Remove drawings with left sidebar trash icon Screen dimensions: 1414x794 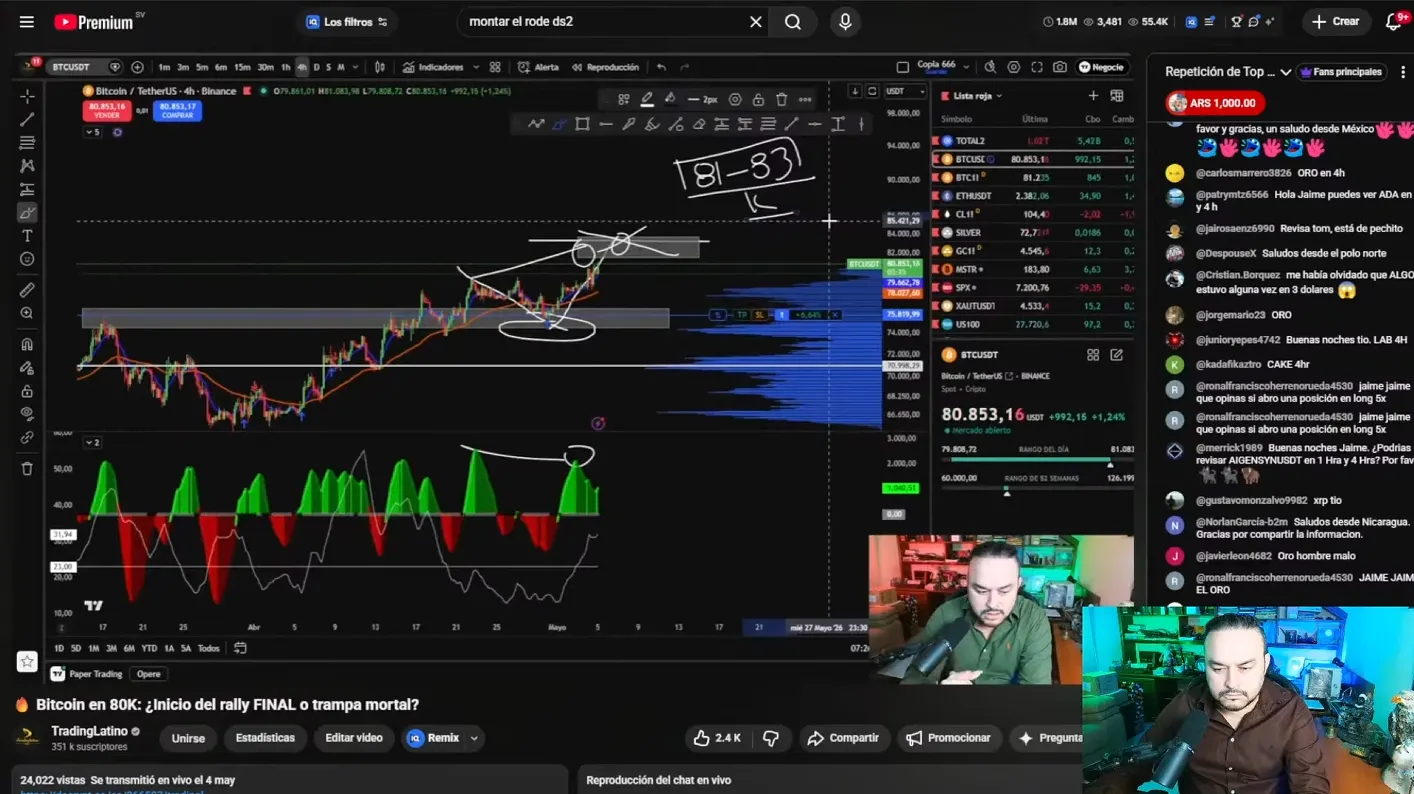click(x=27, y=468)
